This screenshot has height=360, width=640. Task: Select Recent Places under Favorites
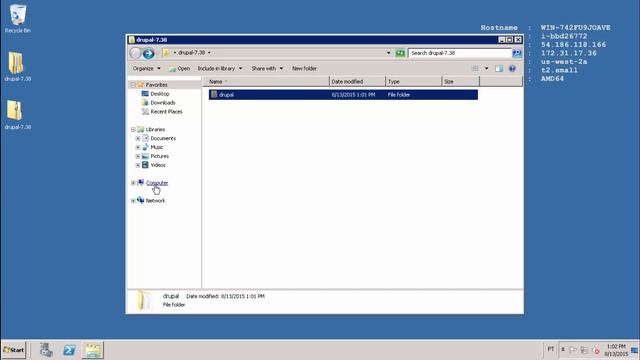tap(167, 112)
